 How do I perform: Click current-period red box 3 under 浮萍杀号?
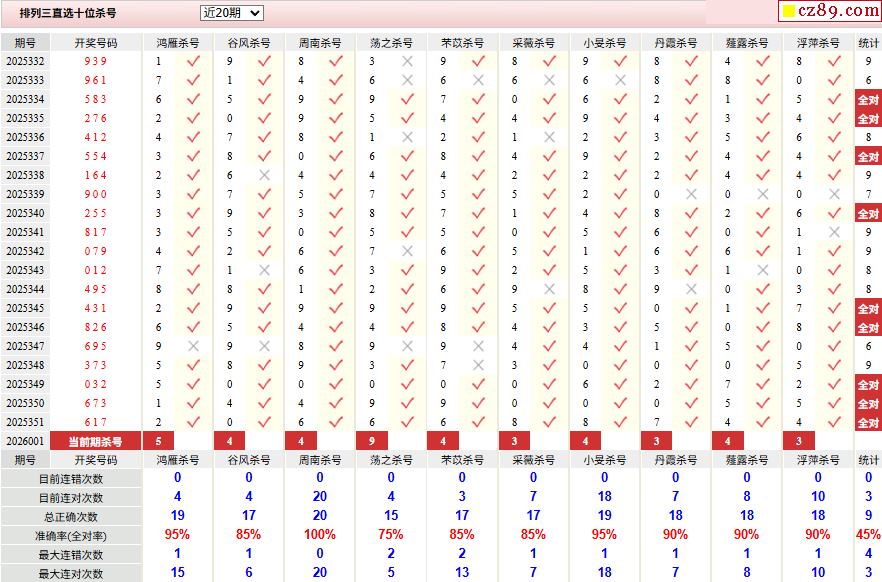click(x=799, y=441)
